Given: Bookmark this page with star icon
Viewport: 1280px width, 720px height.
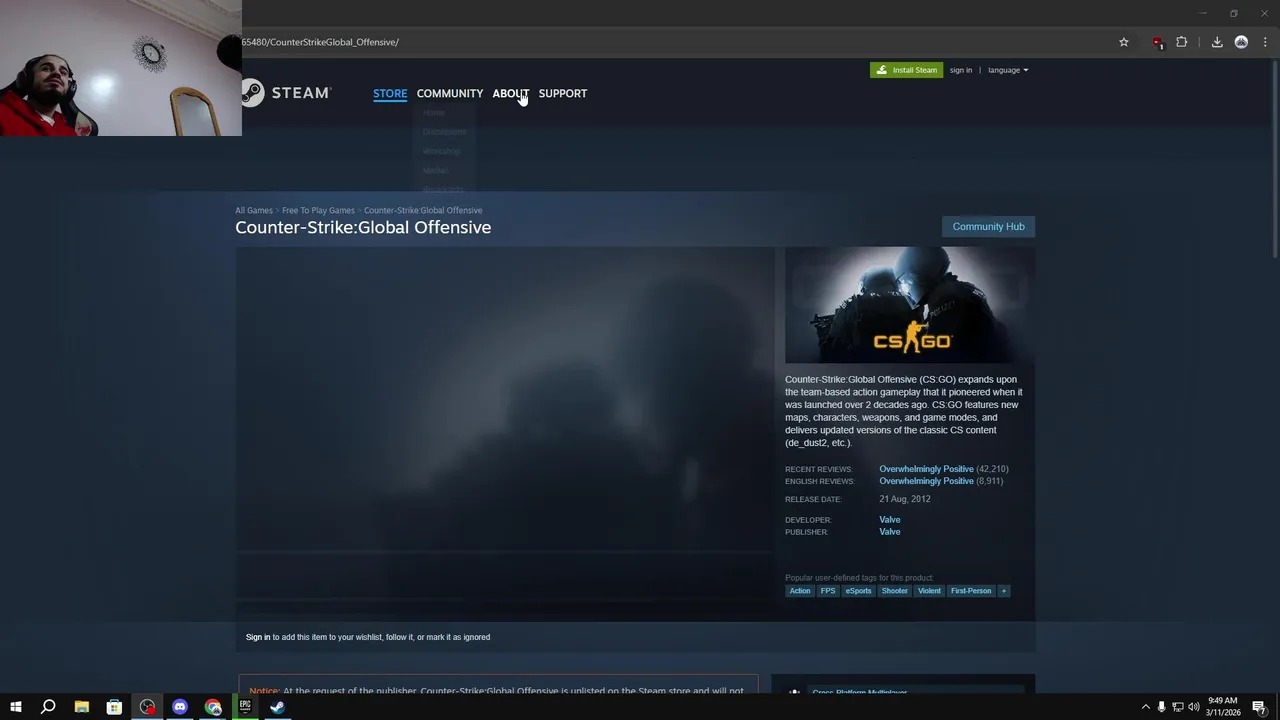Looking at the screenshot, I should click(x=1124, y=42).
